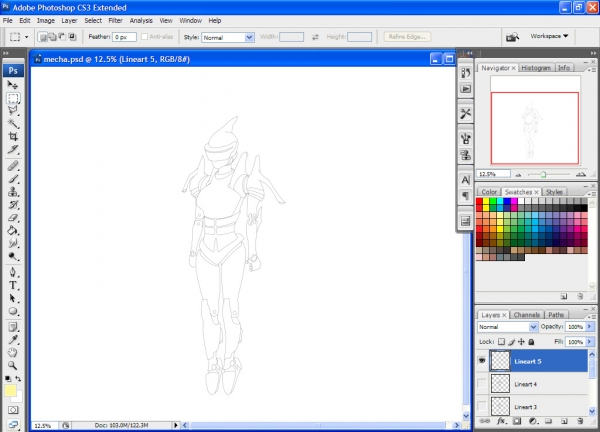
Task: Toggle Quick Mask mode
Action: tap(13, 410)
